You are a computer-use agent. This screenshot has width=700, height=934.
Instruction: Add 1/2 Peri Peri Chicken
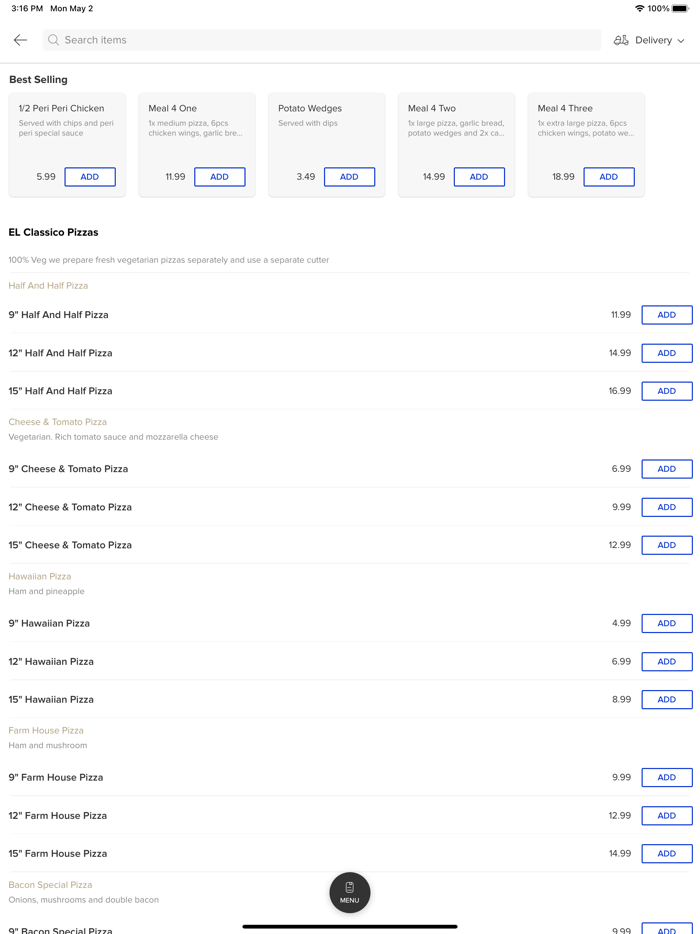click(x=90, y=177)
